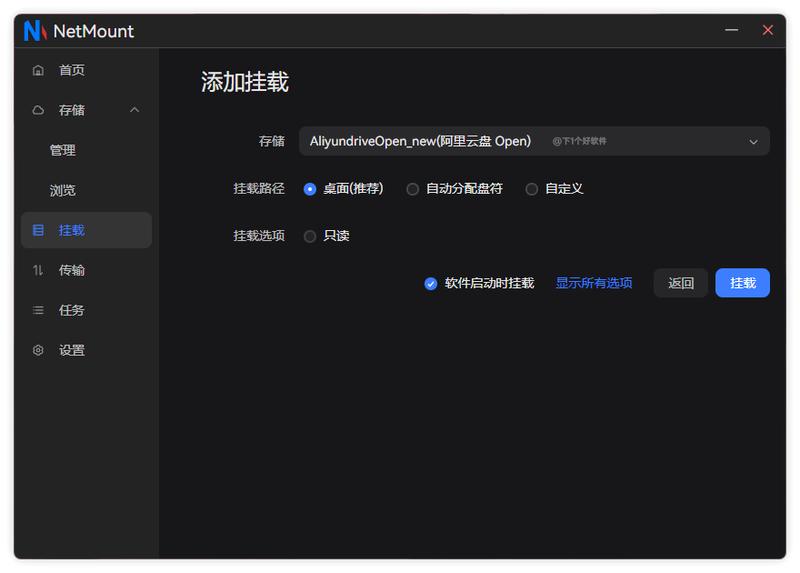Viewport: 800px width, 573px height.
Task: Click the home icon in sidebar
Action: tap(38, 70)
